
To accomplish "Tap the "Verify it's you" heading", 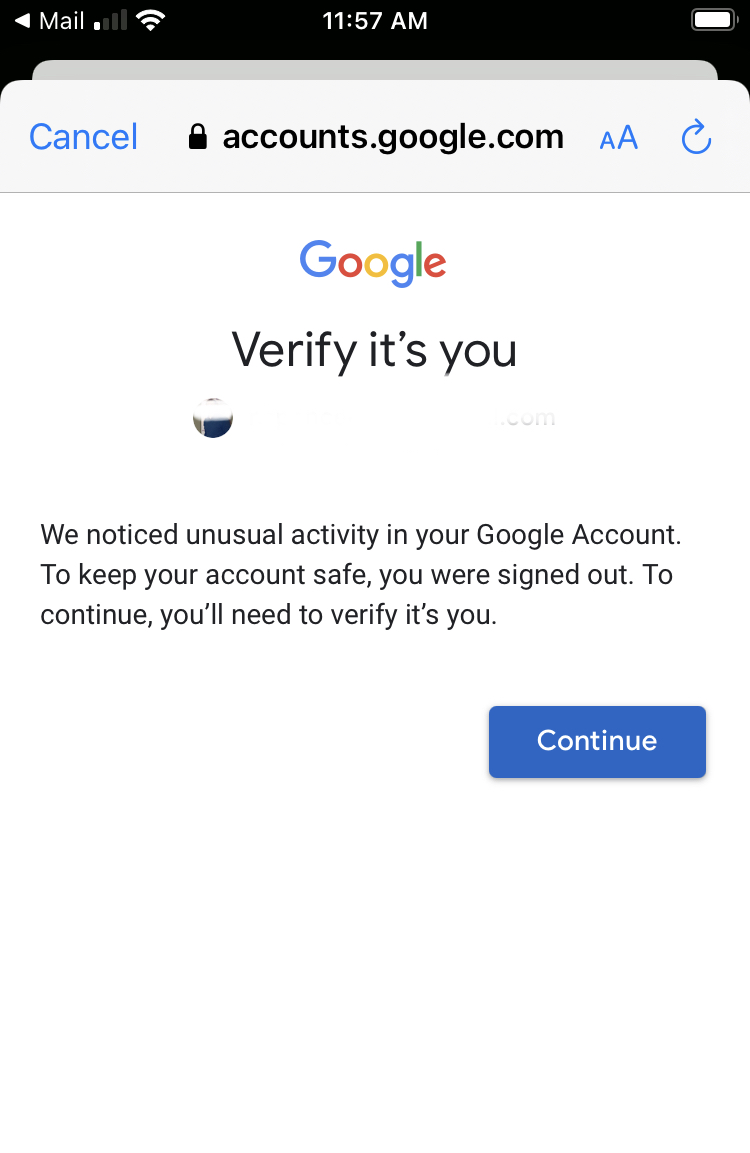I will (374, 350).
